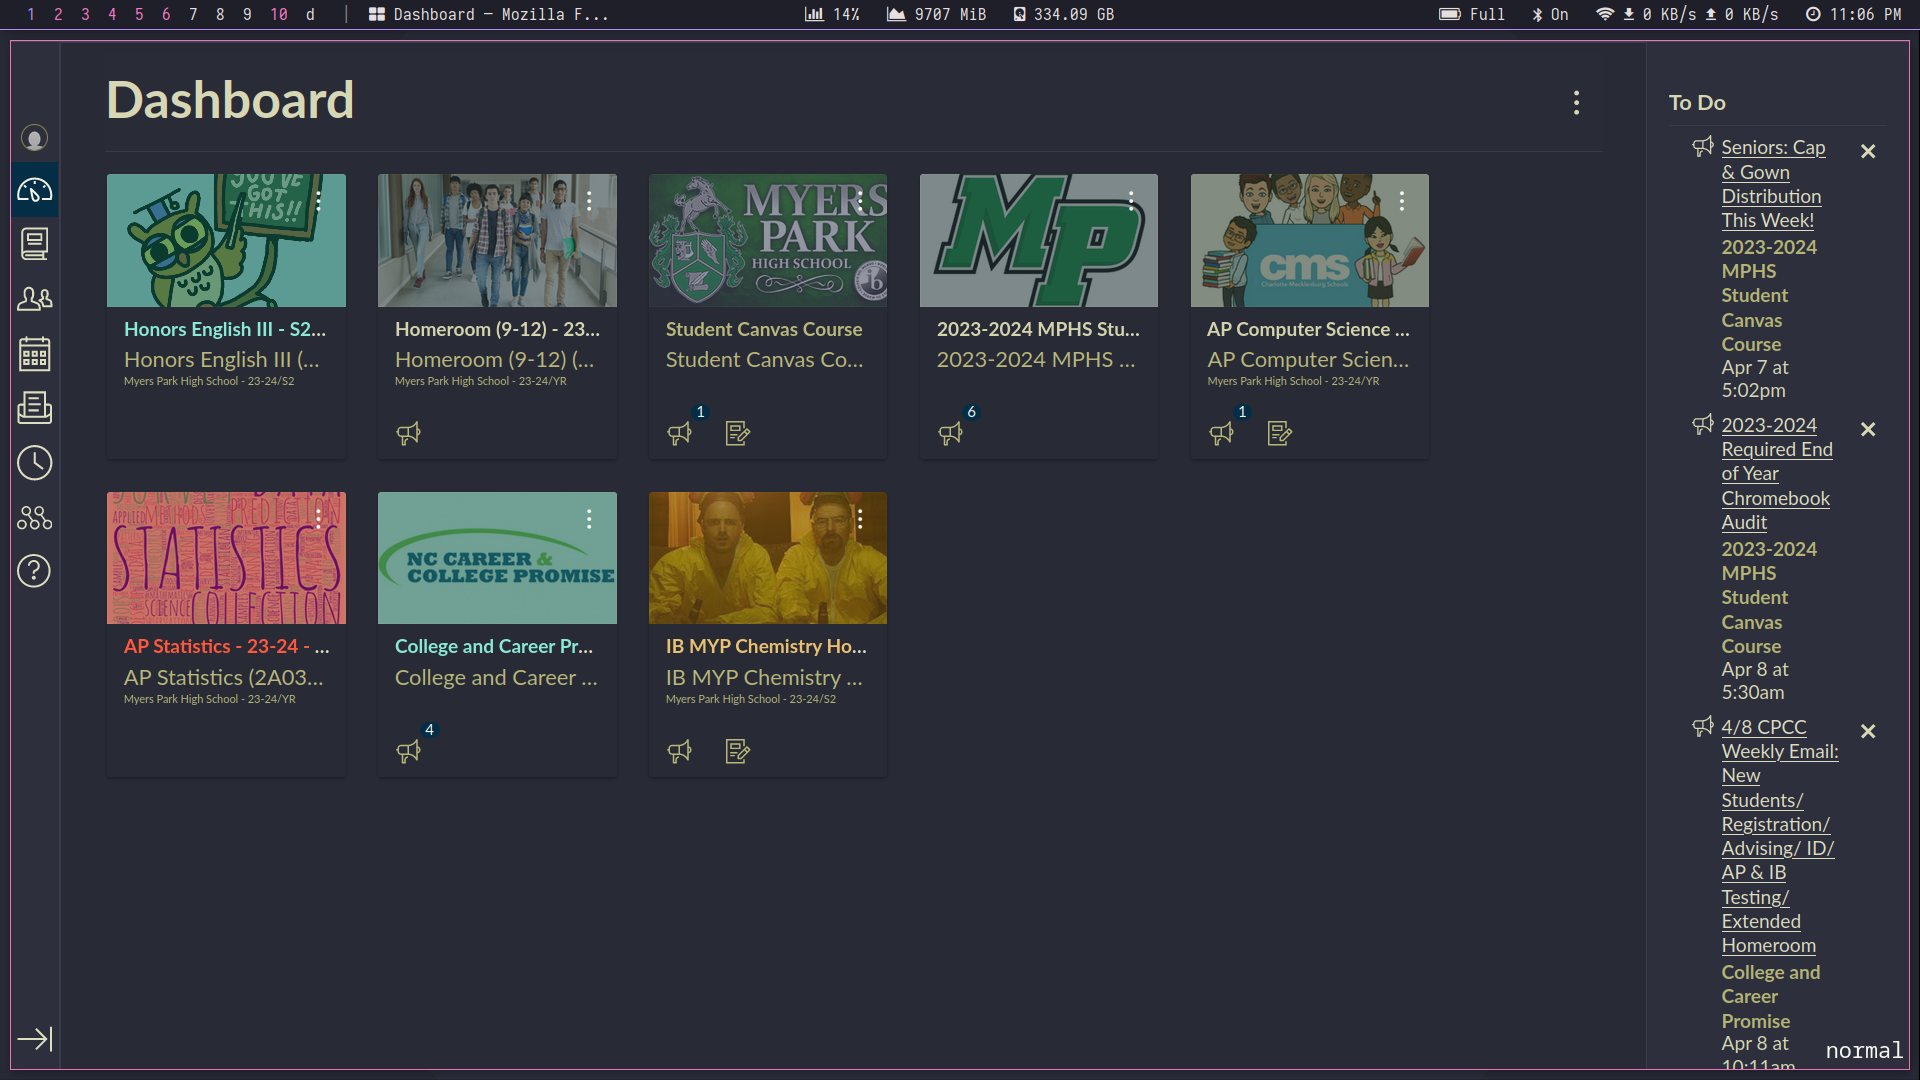
Task: Open AP Statistics card options menu
Action: coord(318,518)
